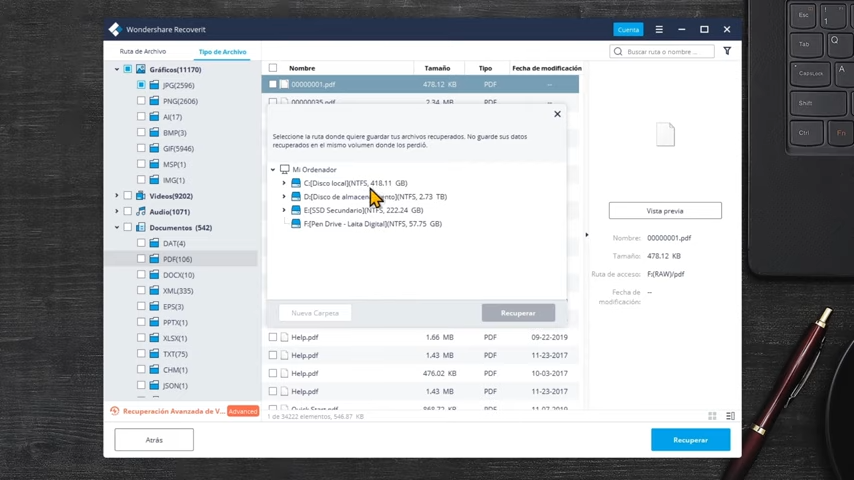Click the blue Recuperar button at bottom
This screenshot has height=480, width=854.
[691, 440]
